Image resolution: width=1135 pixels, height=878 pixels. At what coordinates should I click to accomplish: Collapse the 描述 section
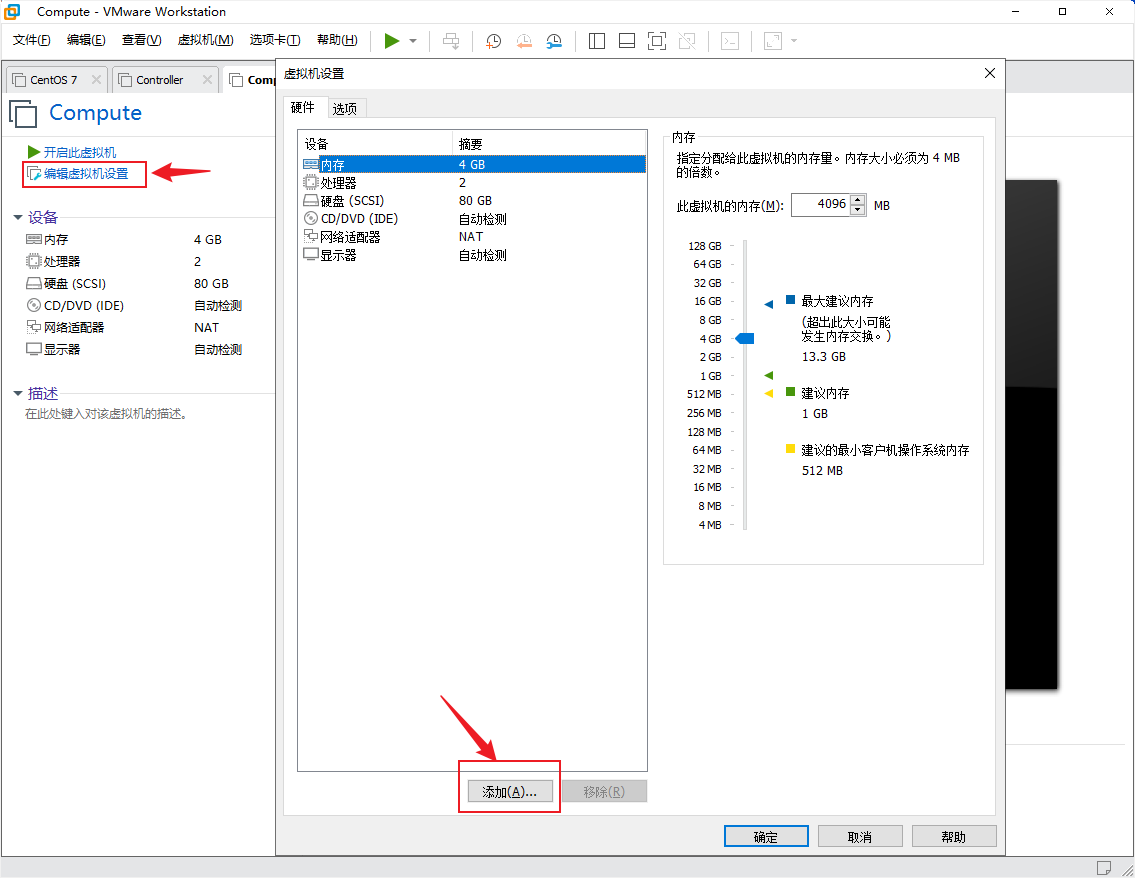pos(17,393)
